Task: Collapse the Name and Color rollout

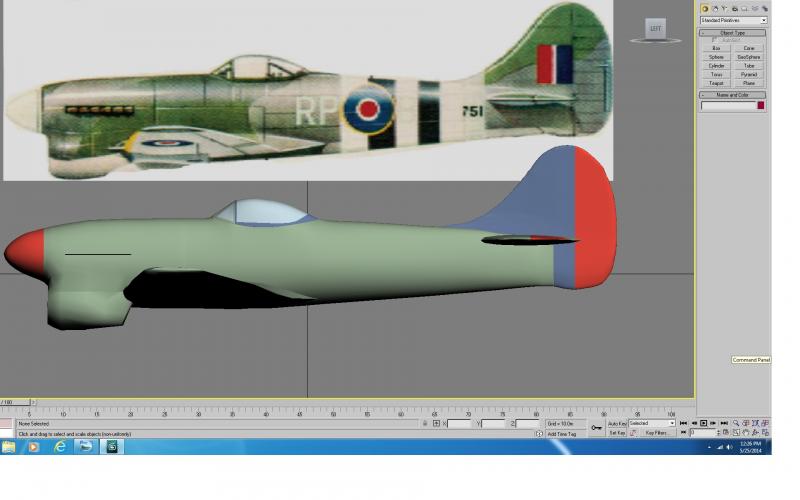Action: (732, 95)
